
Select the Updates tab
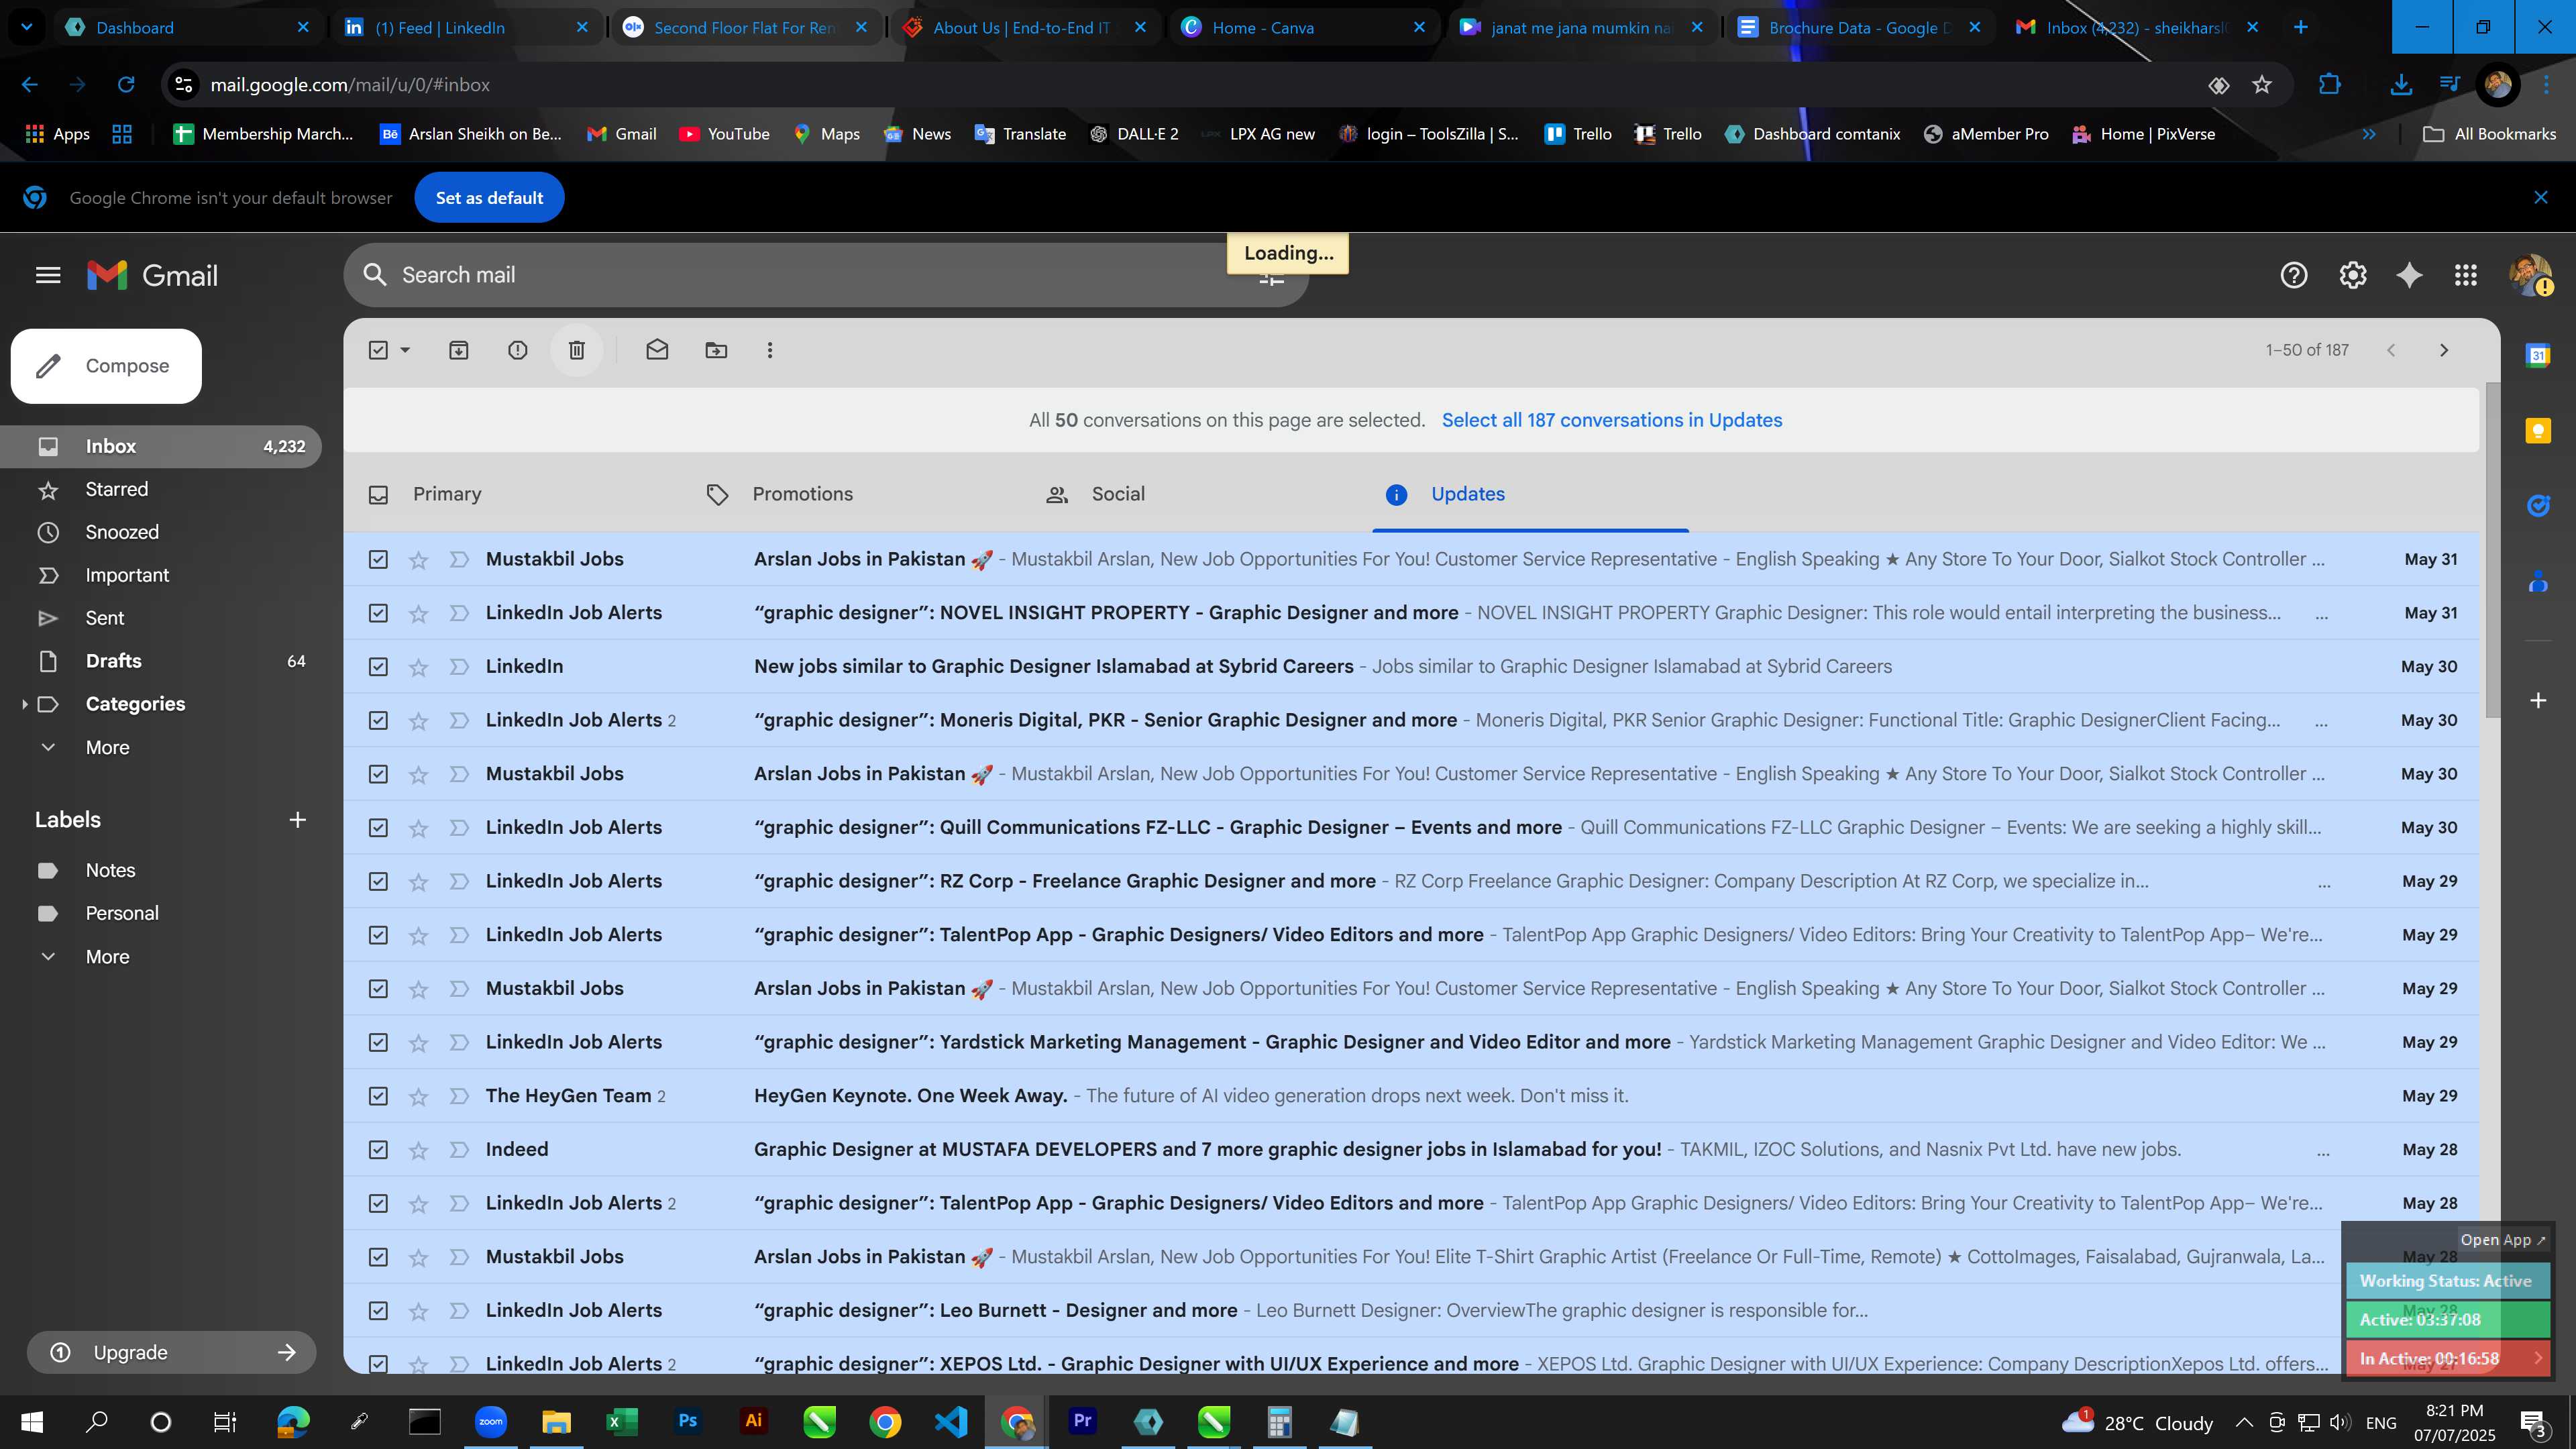[x=1467, y=494]
